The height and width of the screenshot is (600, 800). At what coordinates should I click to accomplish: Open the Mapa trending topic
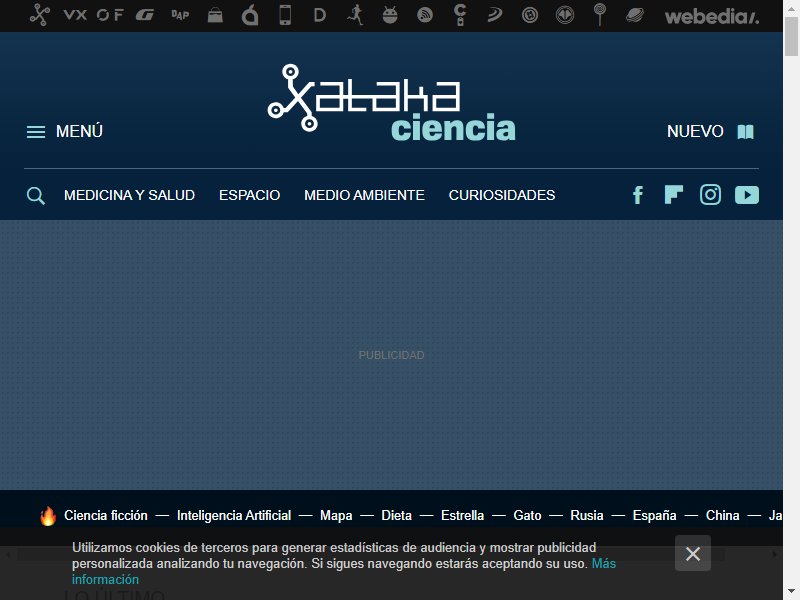336,516
